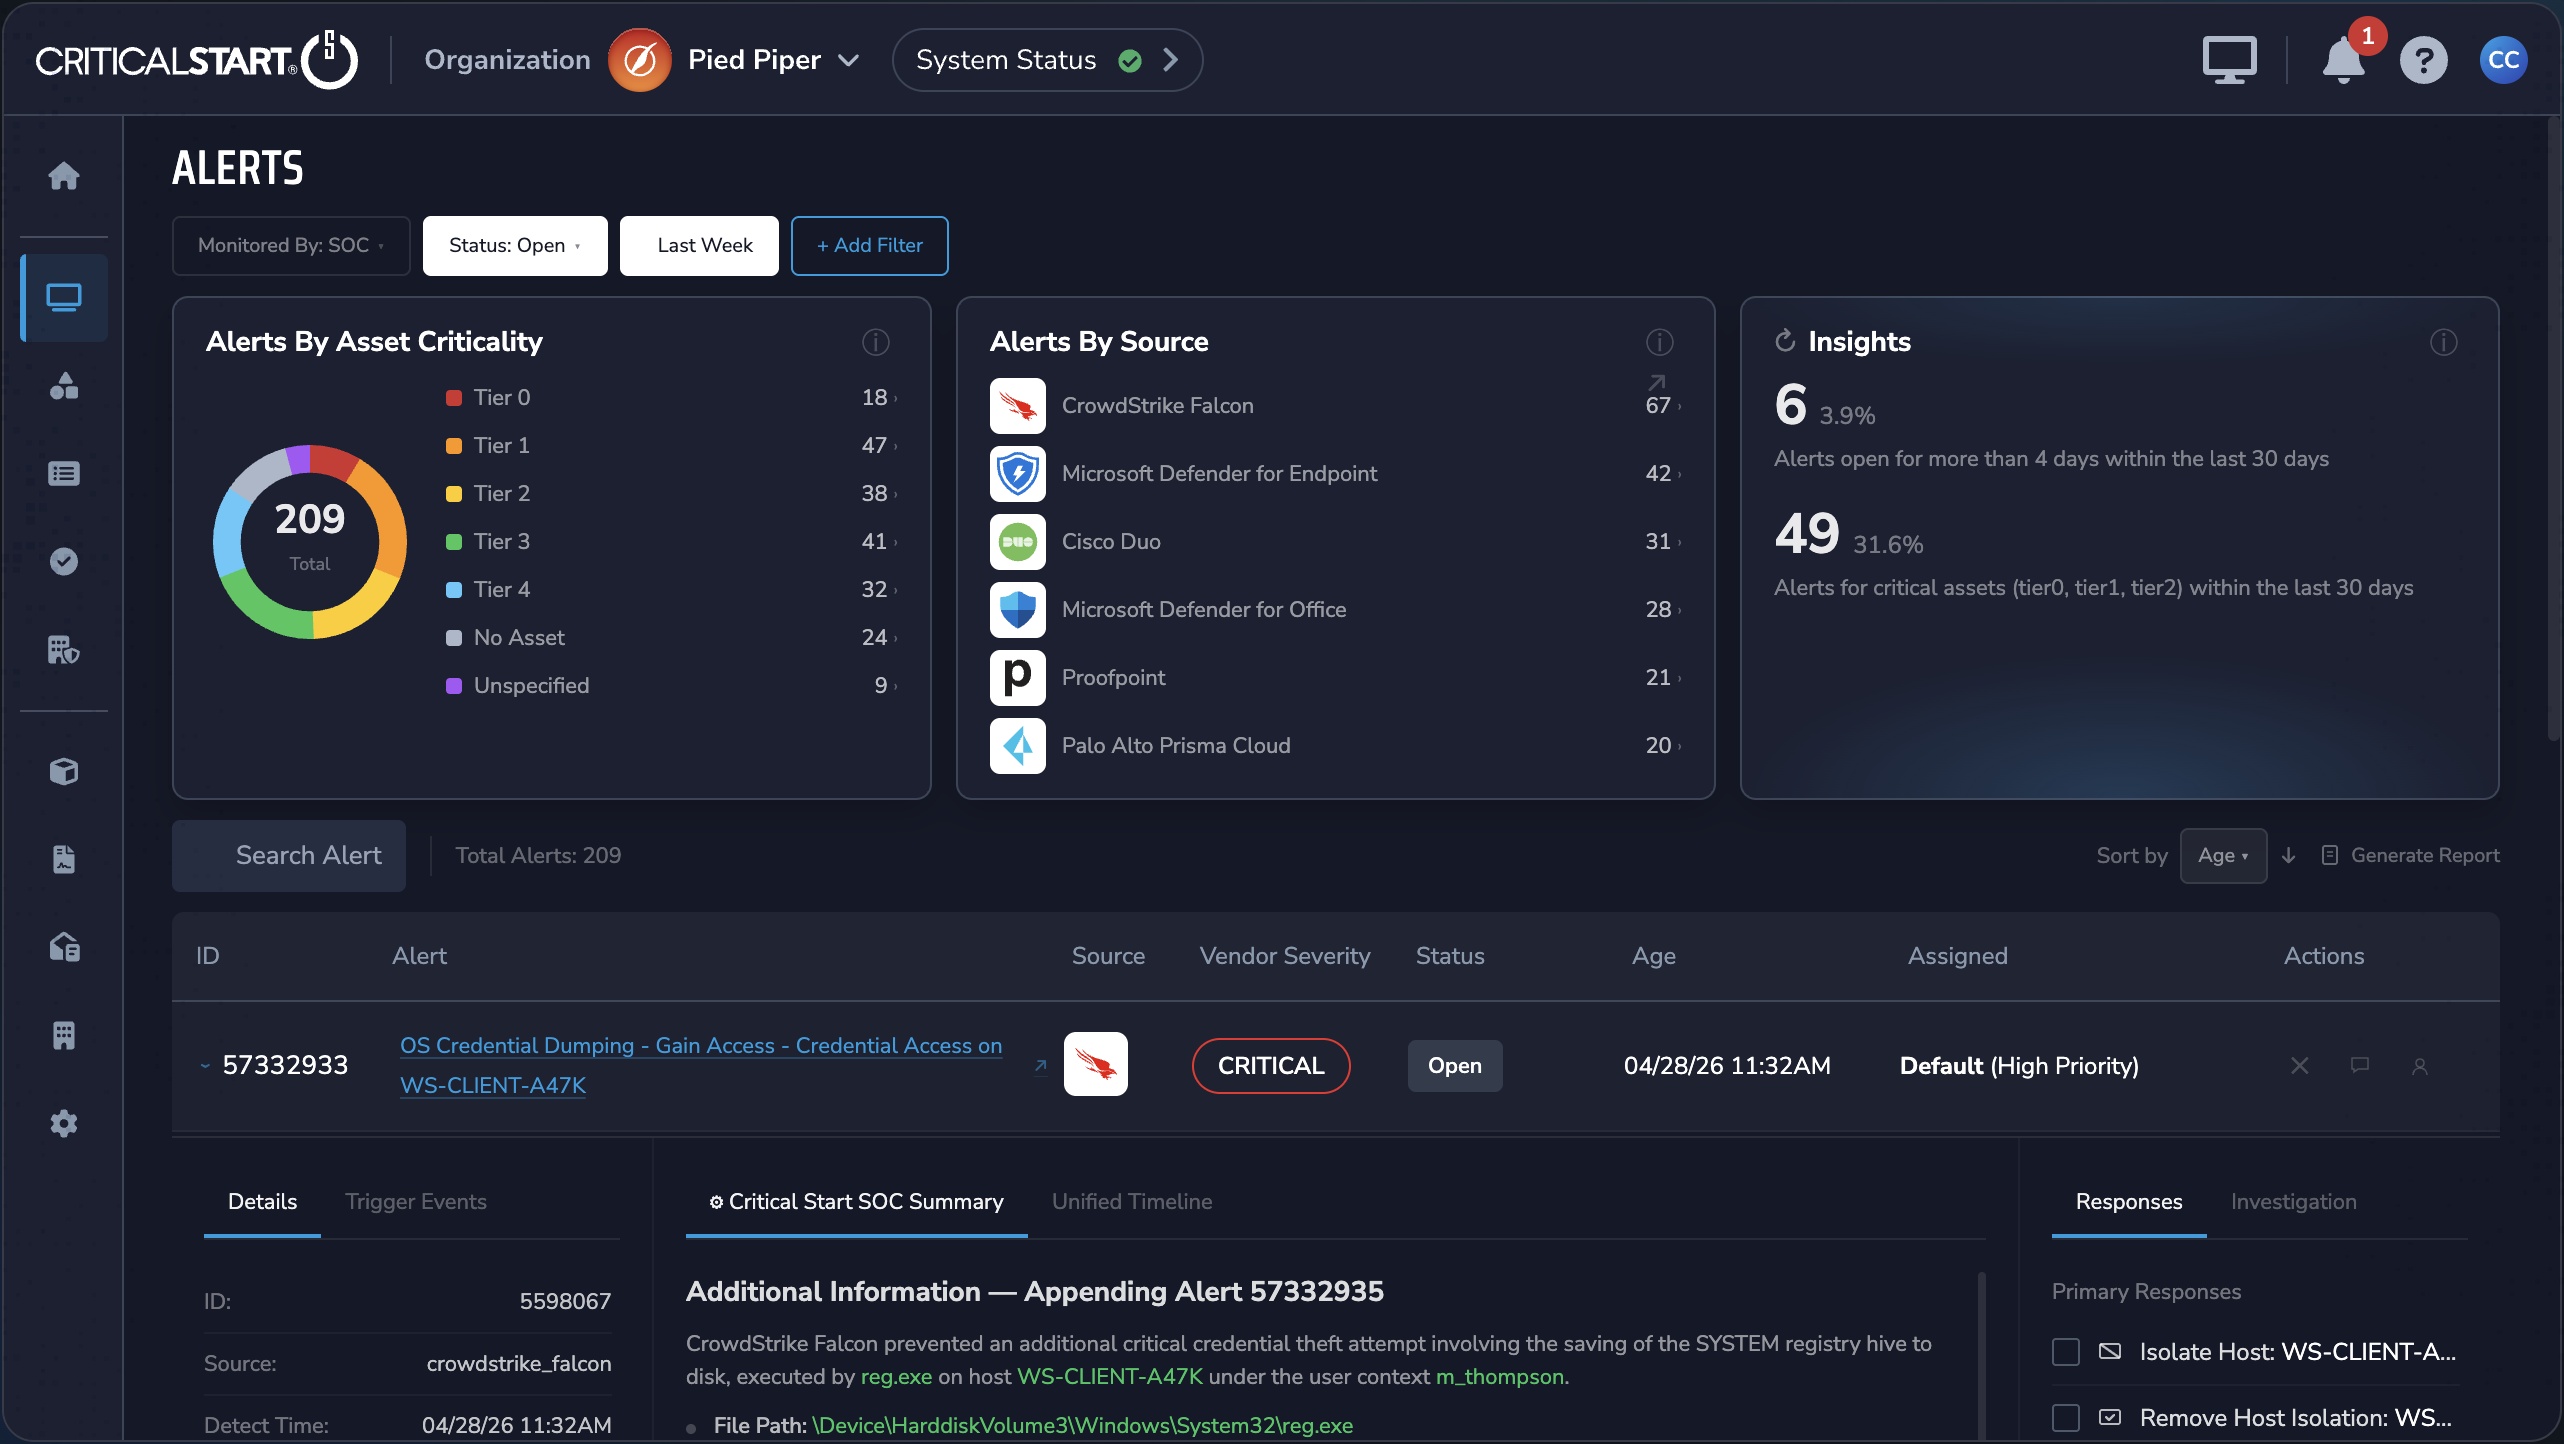Open the Monitored By: SOC filter dropdown

pos(291,245)
